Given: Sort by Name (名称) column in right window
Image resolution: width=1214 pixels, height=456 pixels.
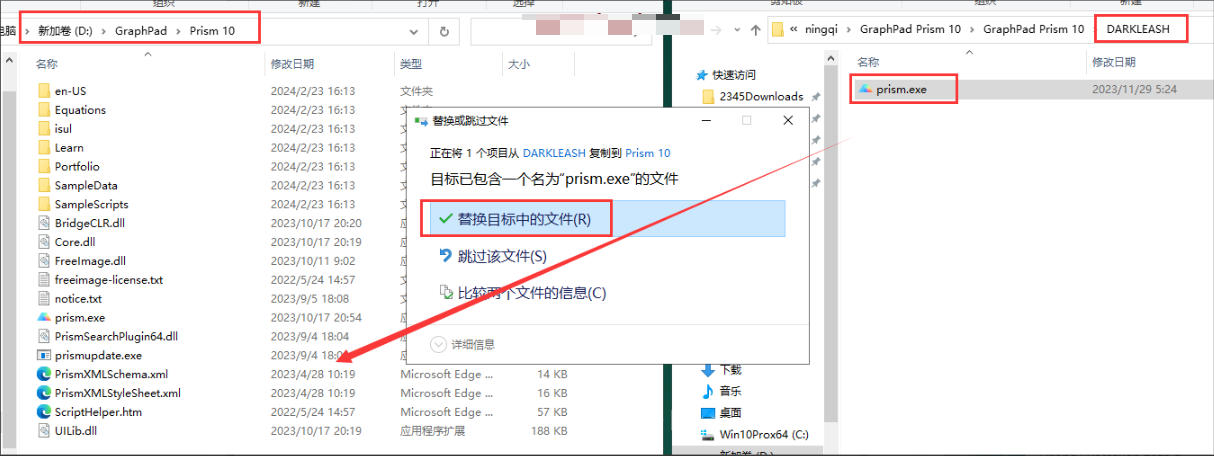Looking at the screenshot, I should (868, 62).
